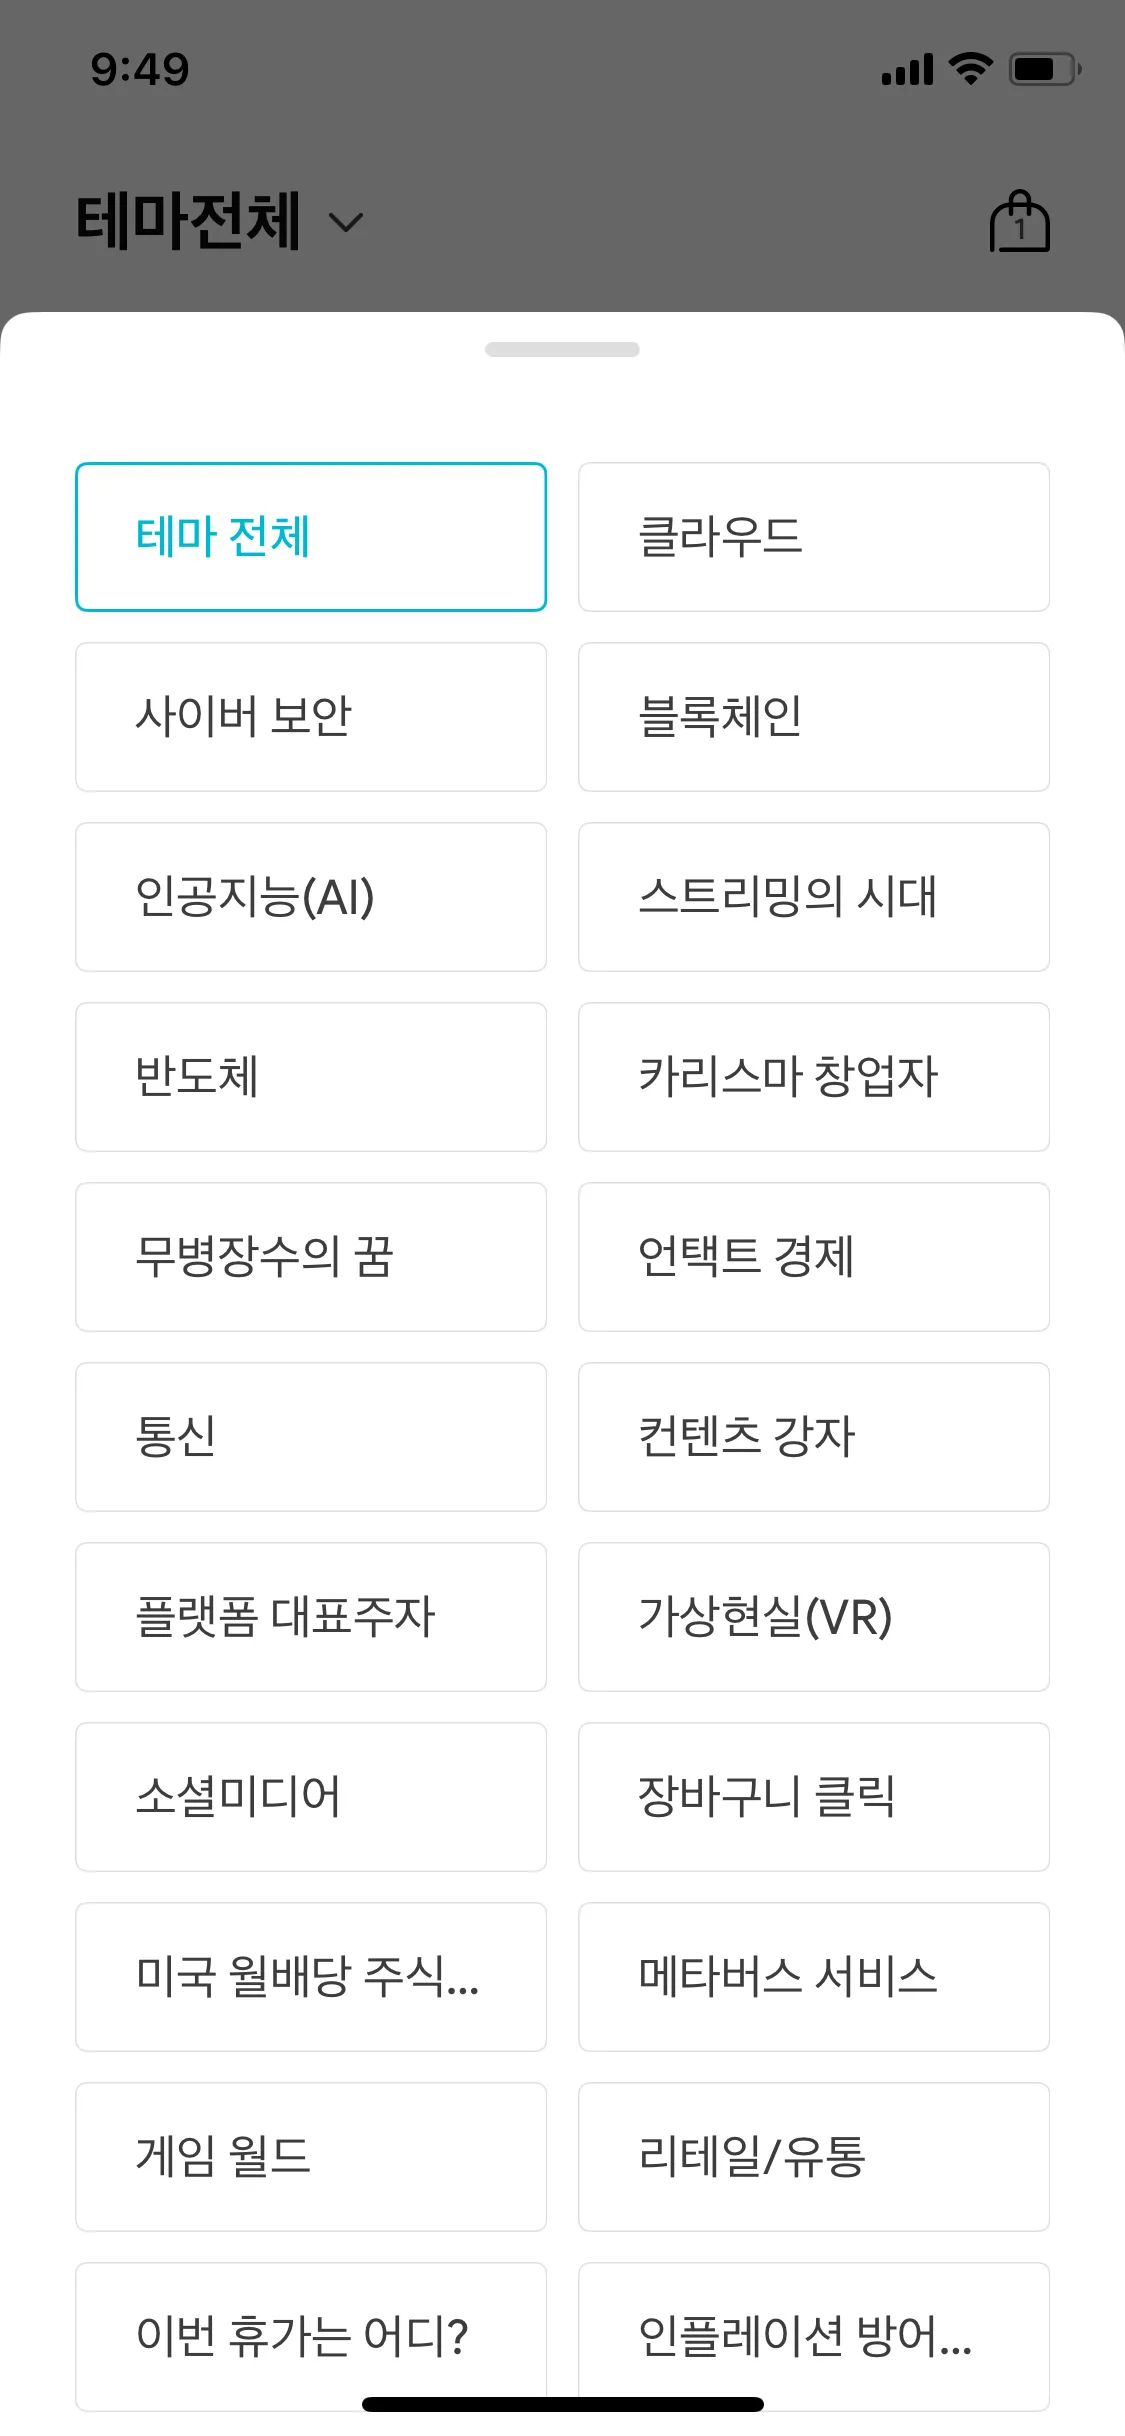Image resolution: width=1125 pixels, height=2436 pixels.
Task: Tap the 반도체 theme option
Action: click(311, 1077)
